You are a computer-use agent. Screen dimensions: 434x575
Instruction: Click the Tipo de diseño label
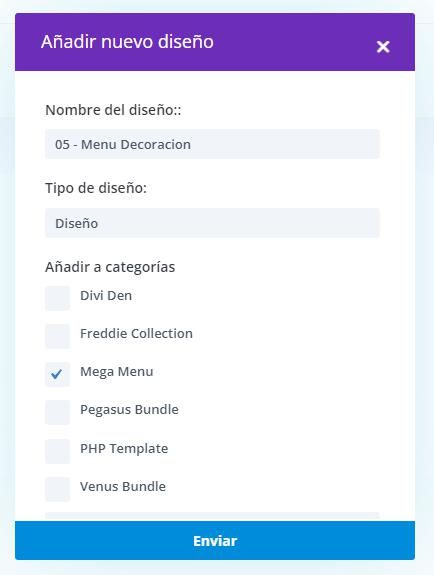[96, 188]
